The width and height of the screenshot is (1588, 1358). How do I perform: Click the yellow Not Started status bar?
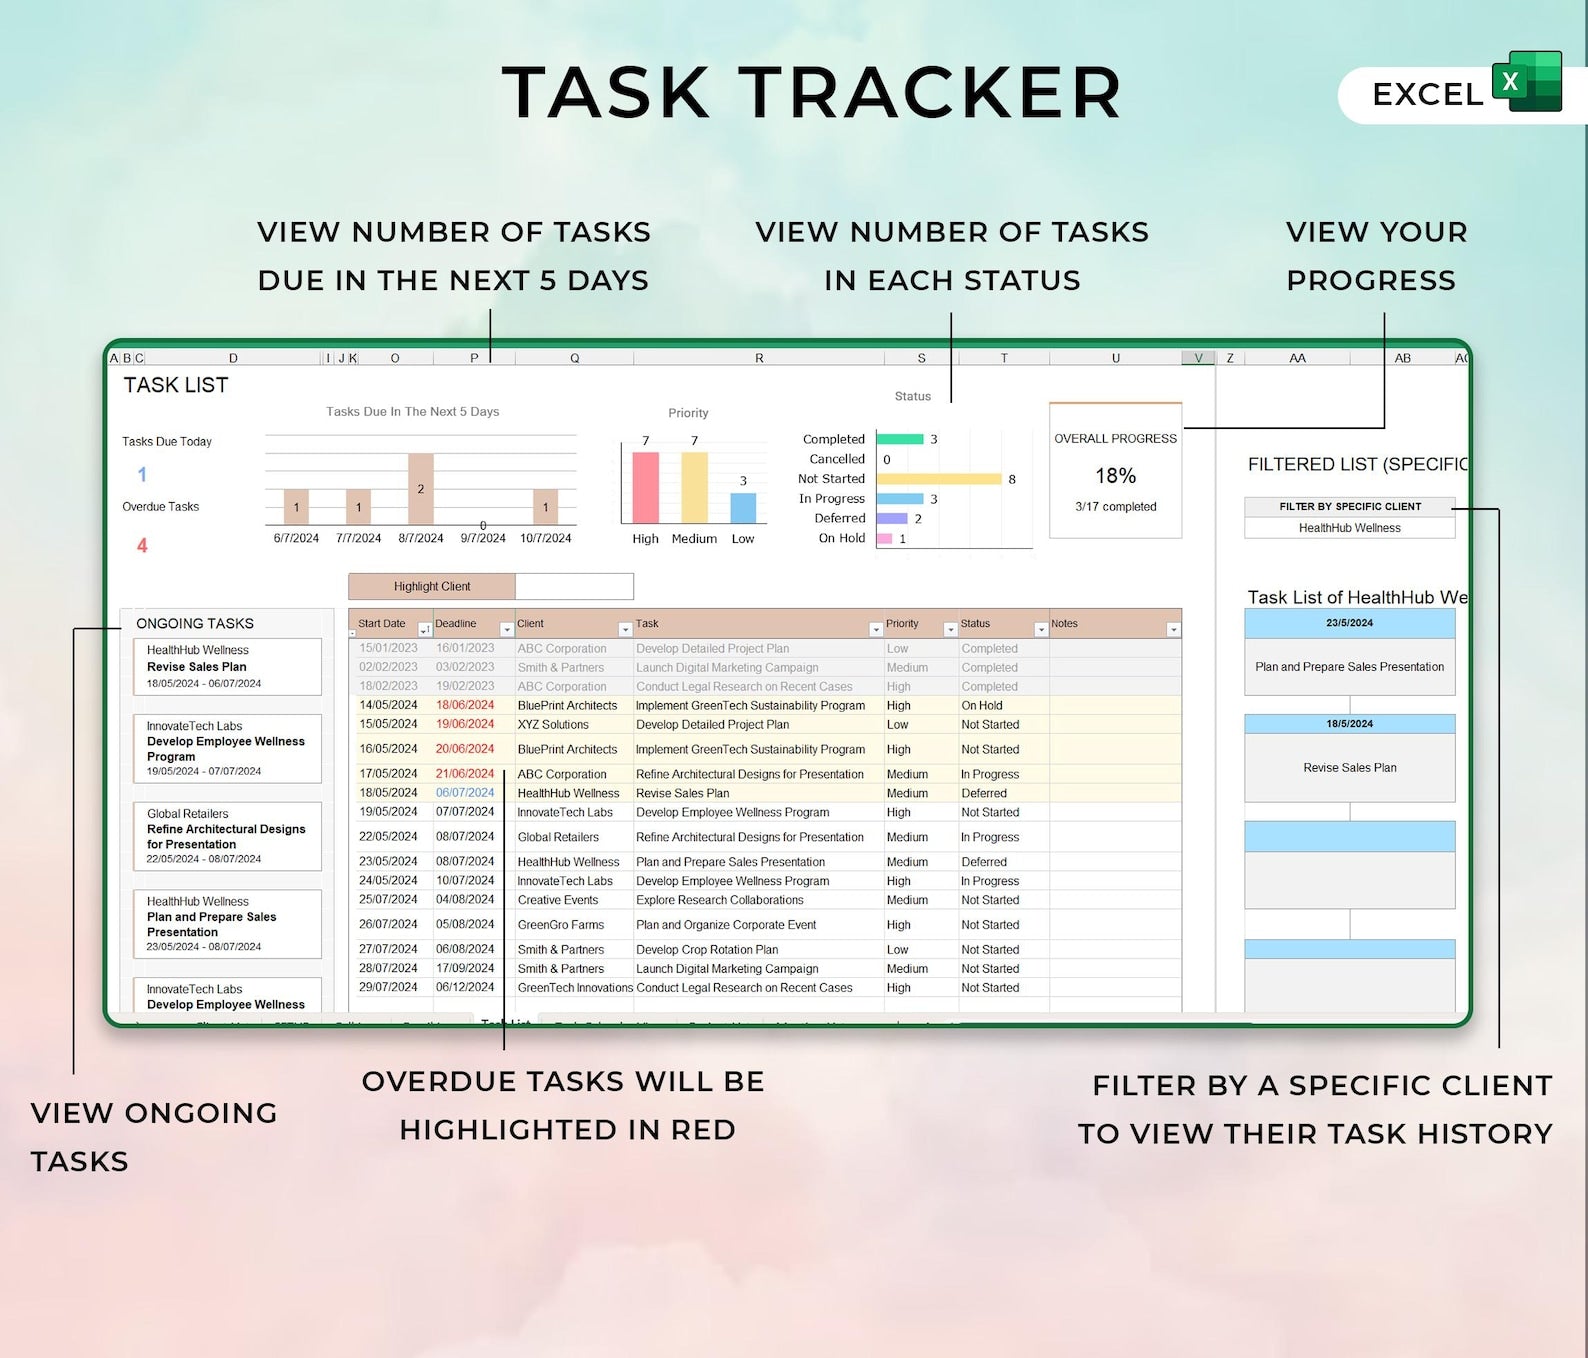point(938,479)
